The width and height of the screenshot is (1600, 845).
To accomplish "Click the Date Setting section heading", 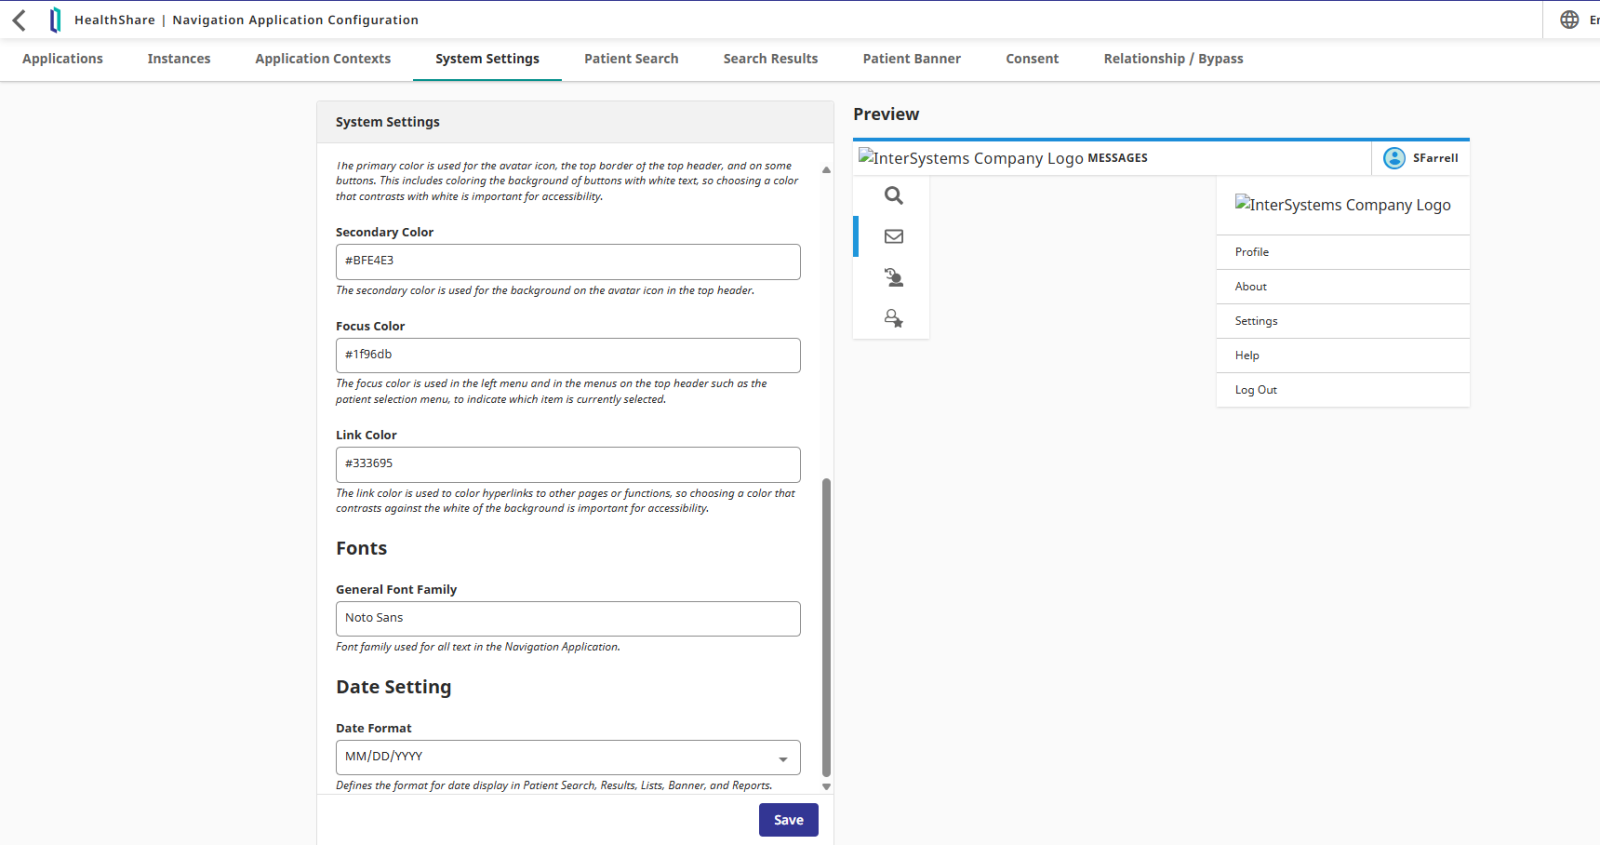I will pyautogui.click(x=394, y=687).
